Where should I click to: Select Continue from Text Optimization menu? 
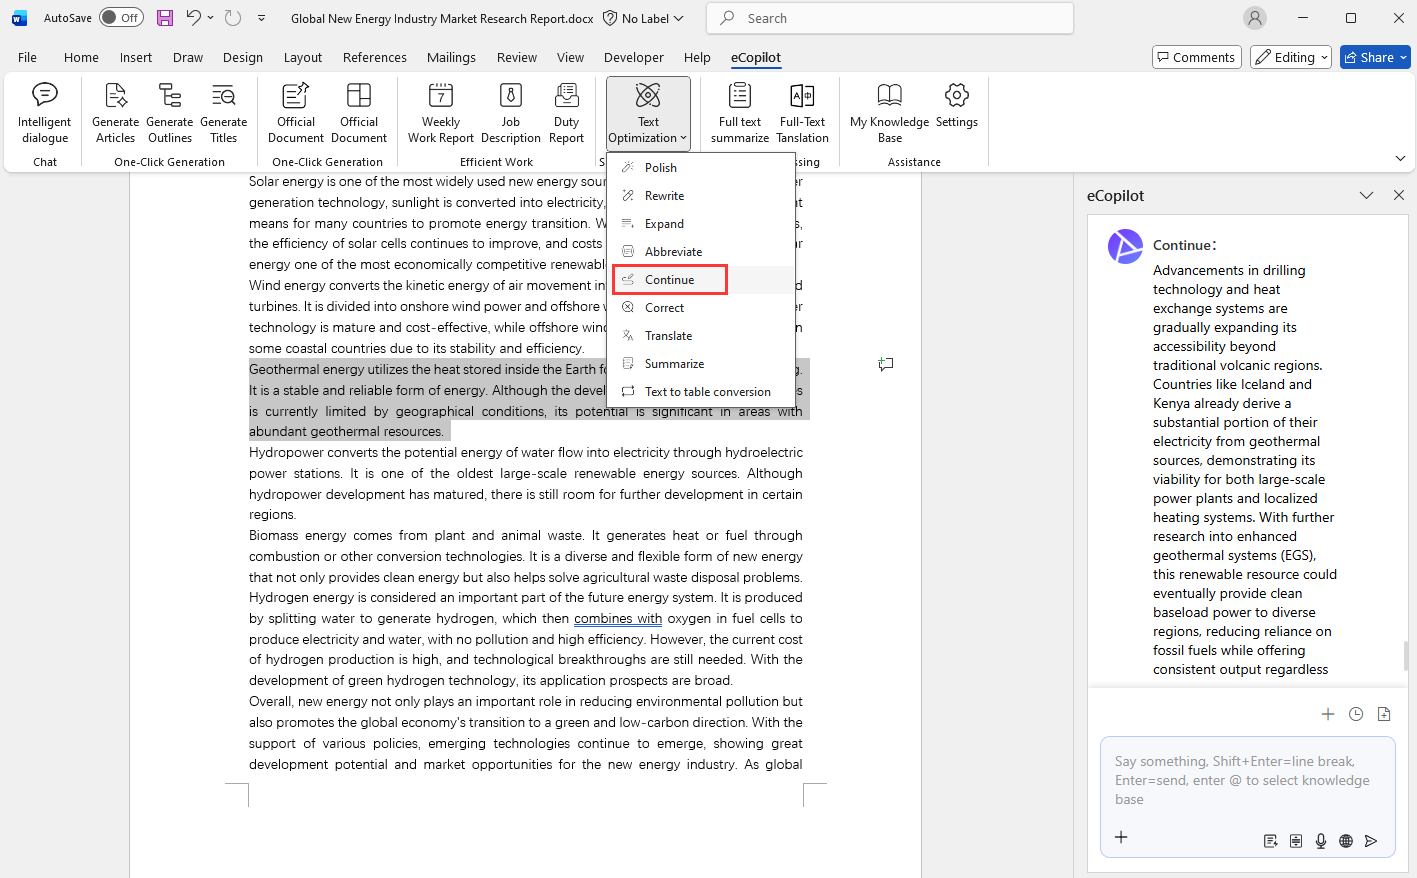click(669, 280)
